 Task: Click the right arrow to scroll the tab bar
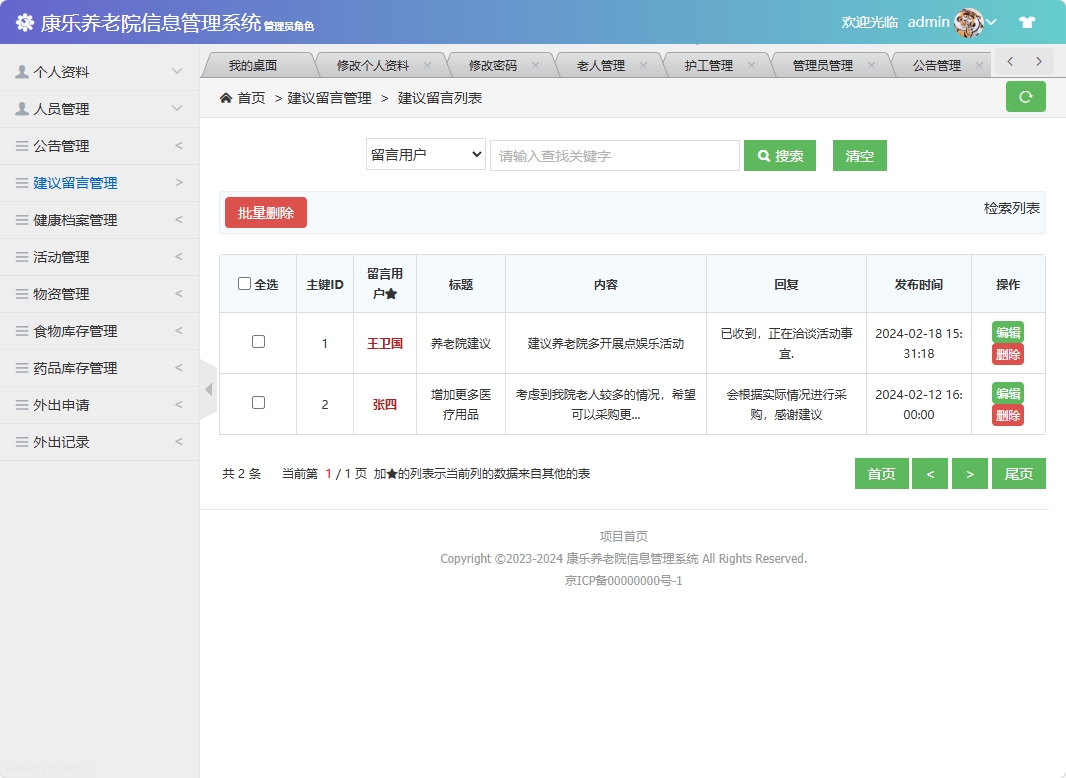[1041, 61]
